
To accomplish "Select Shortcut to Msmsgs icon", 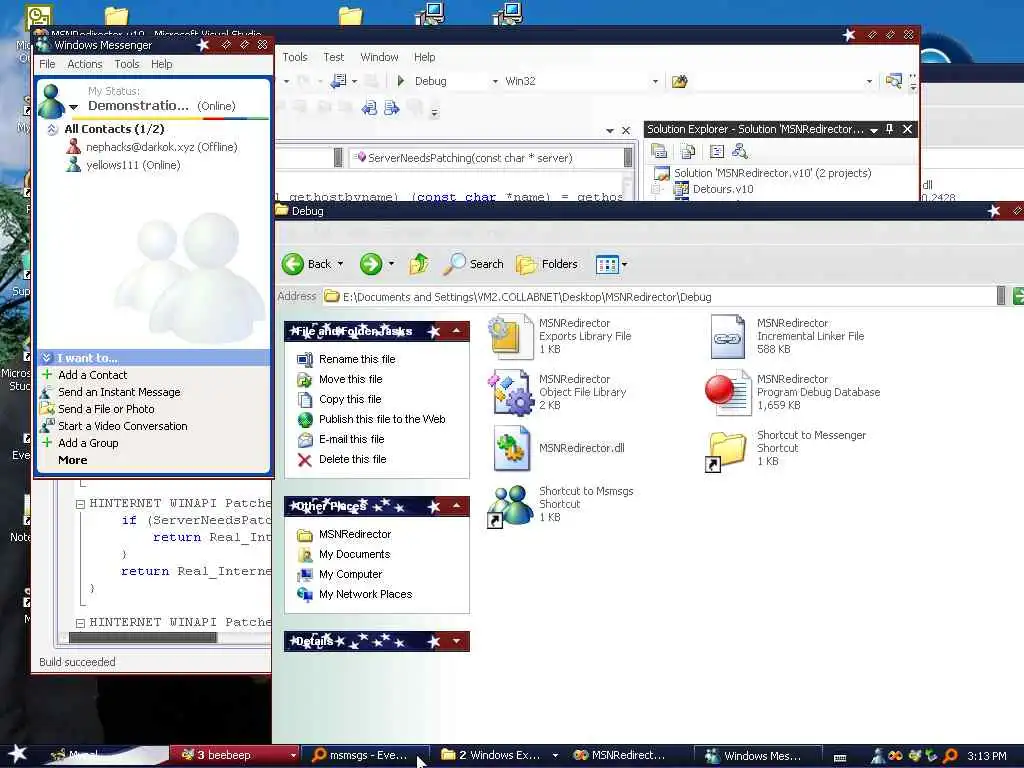I will (x=510, y=506).
